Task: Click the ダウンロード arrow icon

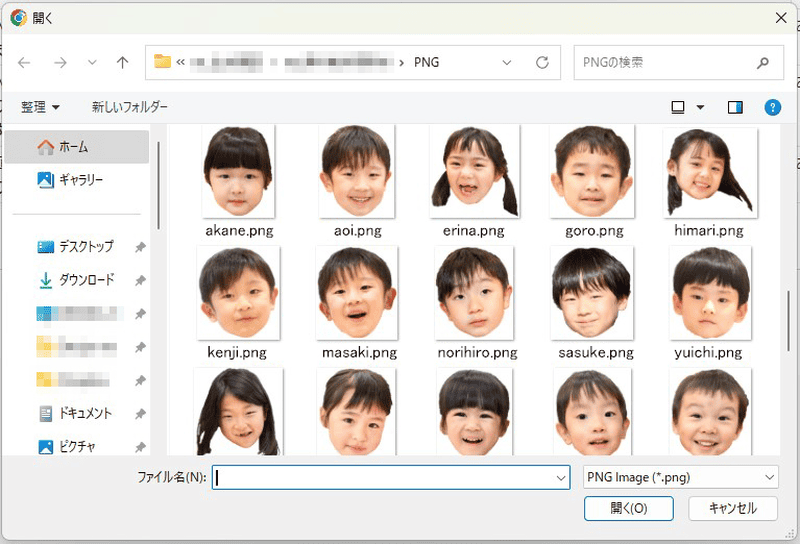Action: tap(45, 280)
